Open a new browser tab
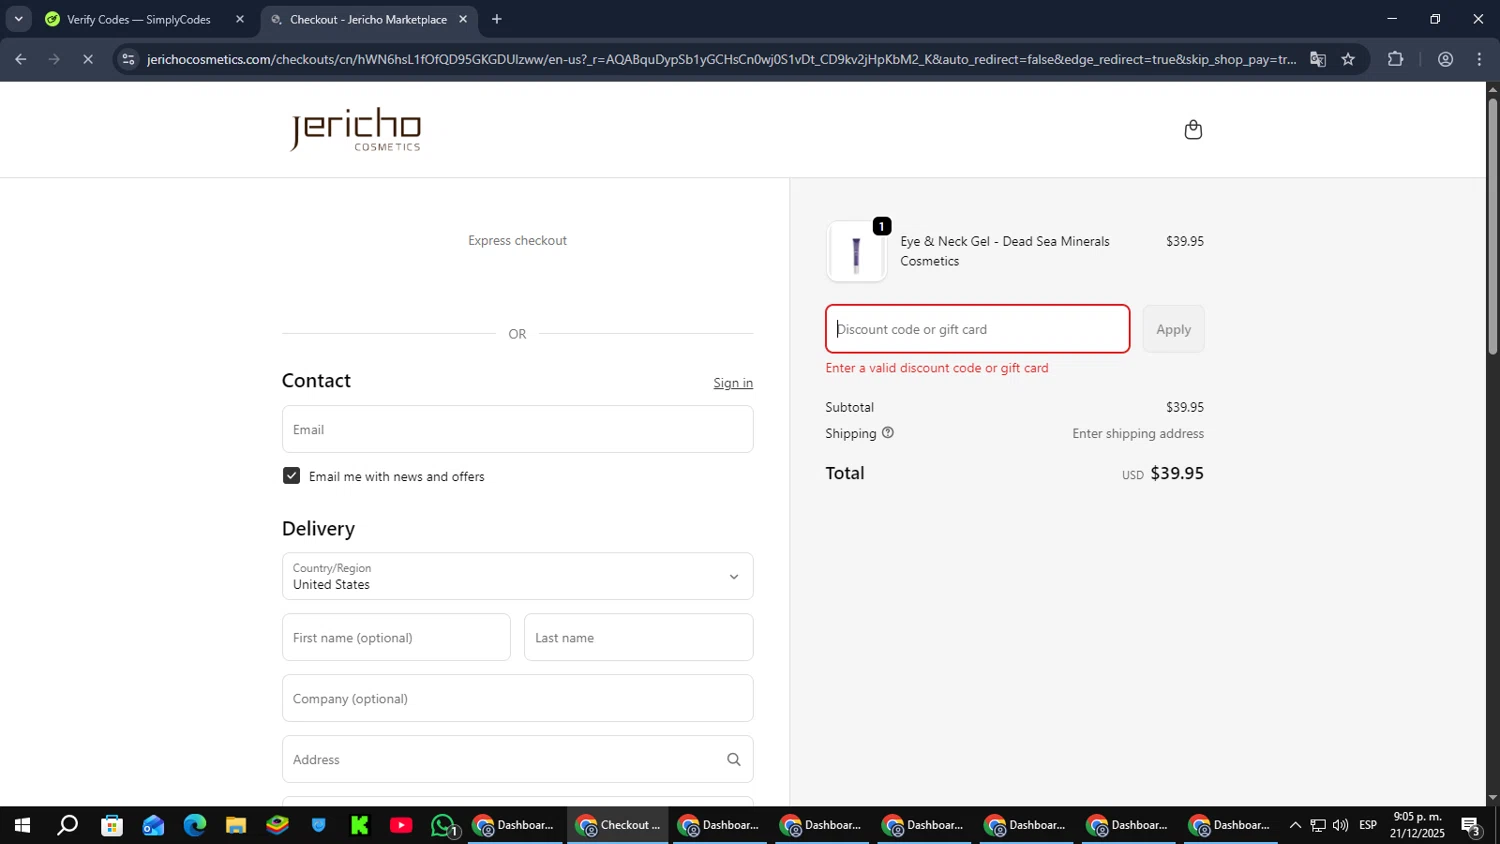Image resolution: width=1500 pixels, height=844 pixels. pyautogui.click(x=497, y=19)
